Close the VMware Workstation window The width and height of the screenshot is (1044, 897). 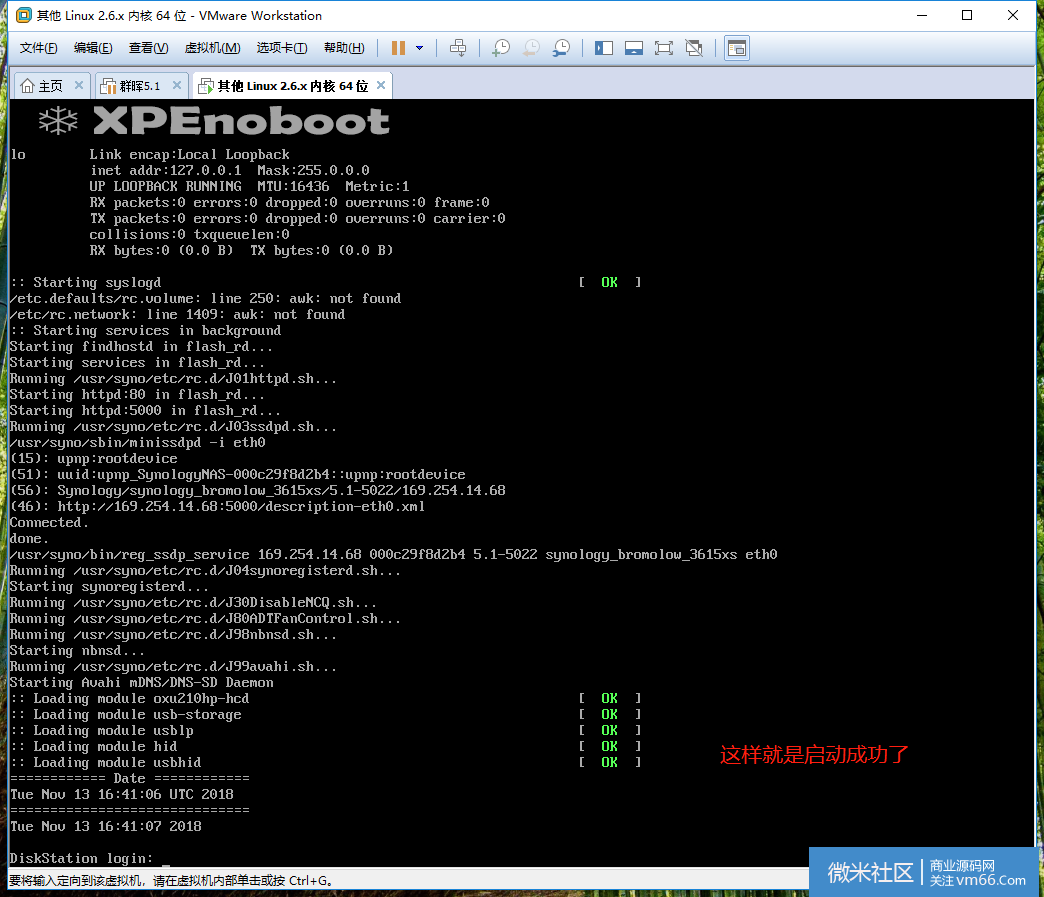[x=1013, y=15]
